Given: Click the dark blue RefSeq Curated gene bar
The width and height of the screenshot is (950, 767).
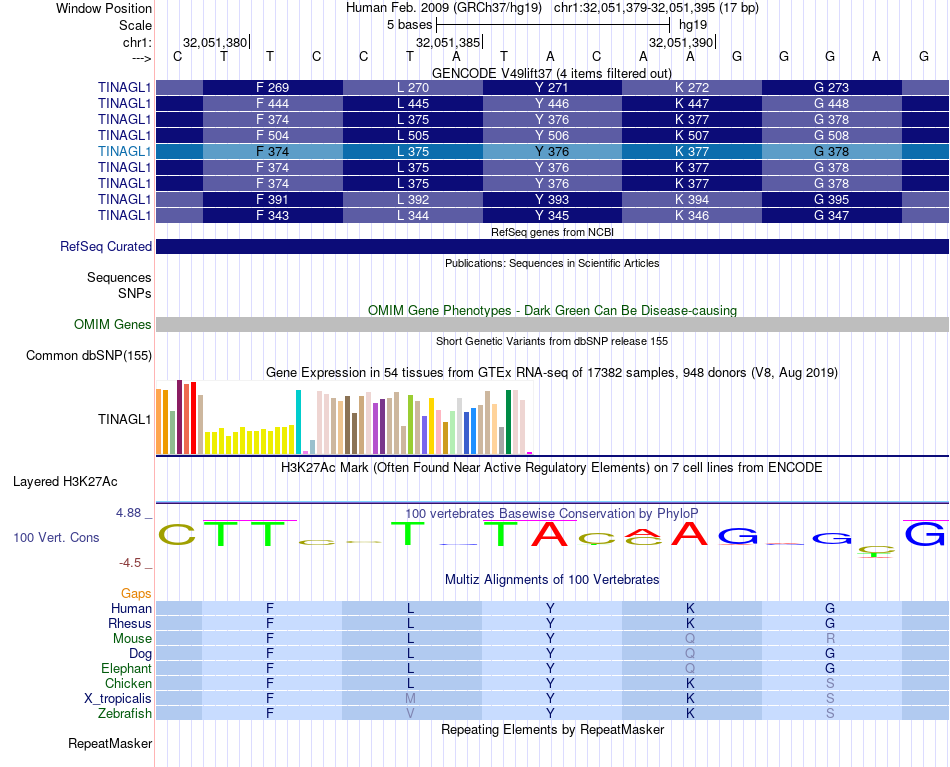Looking at the screenshot, I should click(x=552, y=247).
